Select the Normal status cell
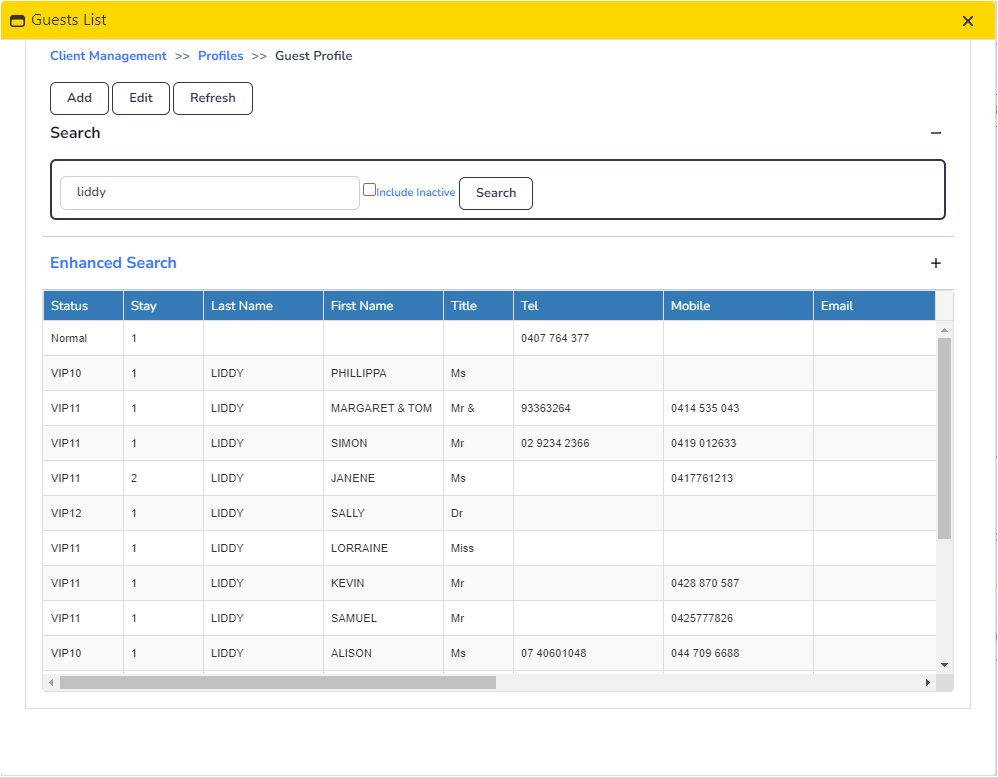This screenshot has width=998, height=777. coord(83,338)
